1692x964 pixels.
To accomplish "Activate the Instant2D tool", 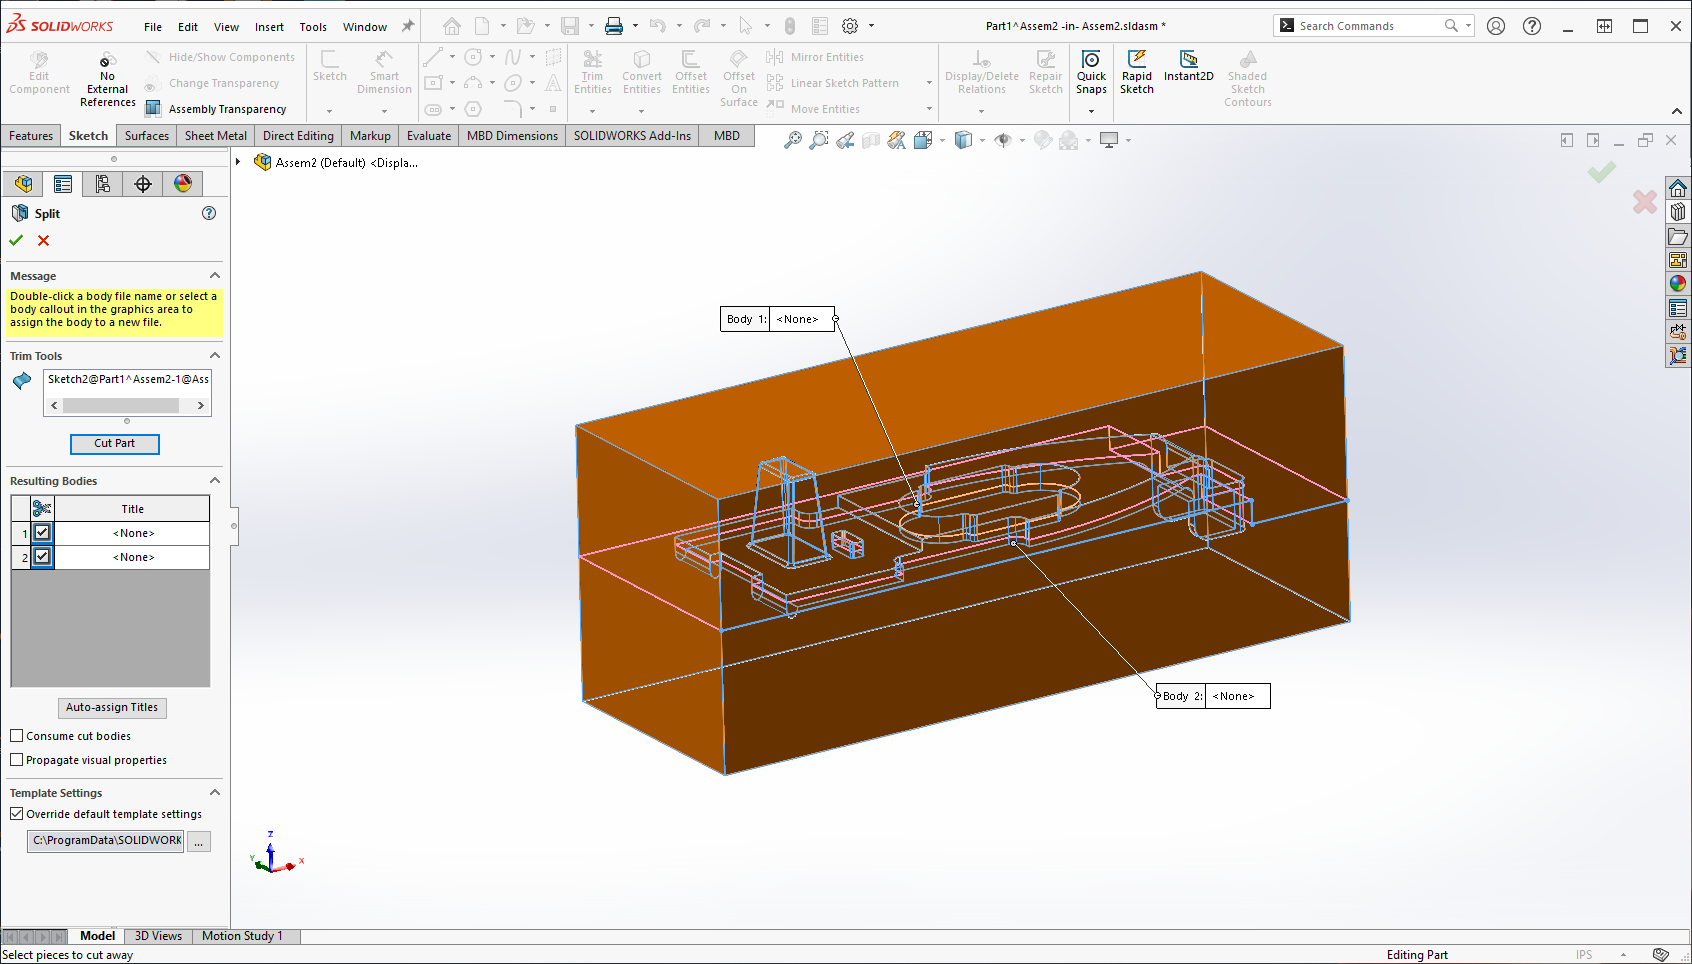I will coord(1188,66).
